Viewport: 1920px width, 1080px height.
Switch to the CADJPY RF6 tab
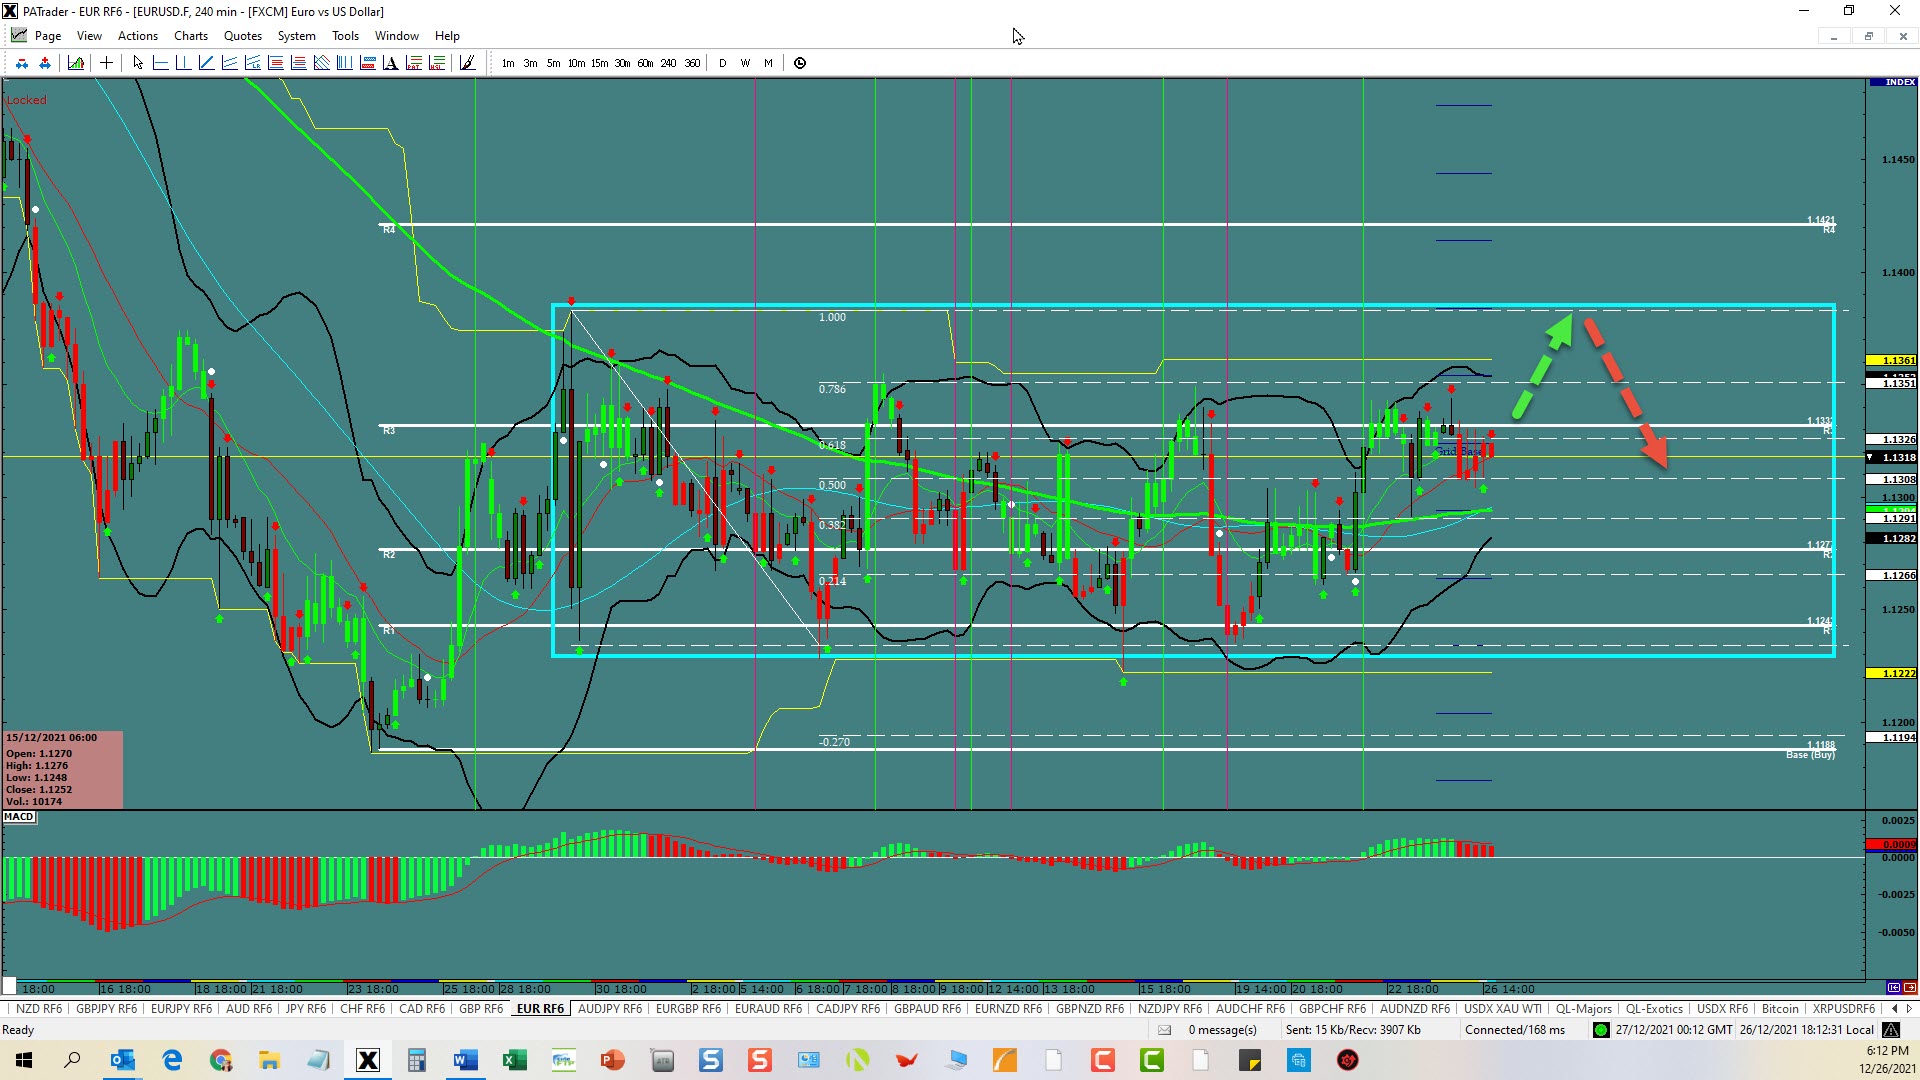coord(848,1009)
